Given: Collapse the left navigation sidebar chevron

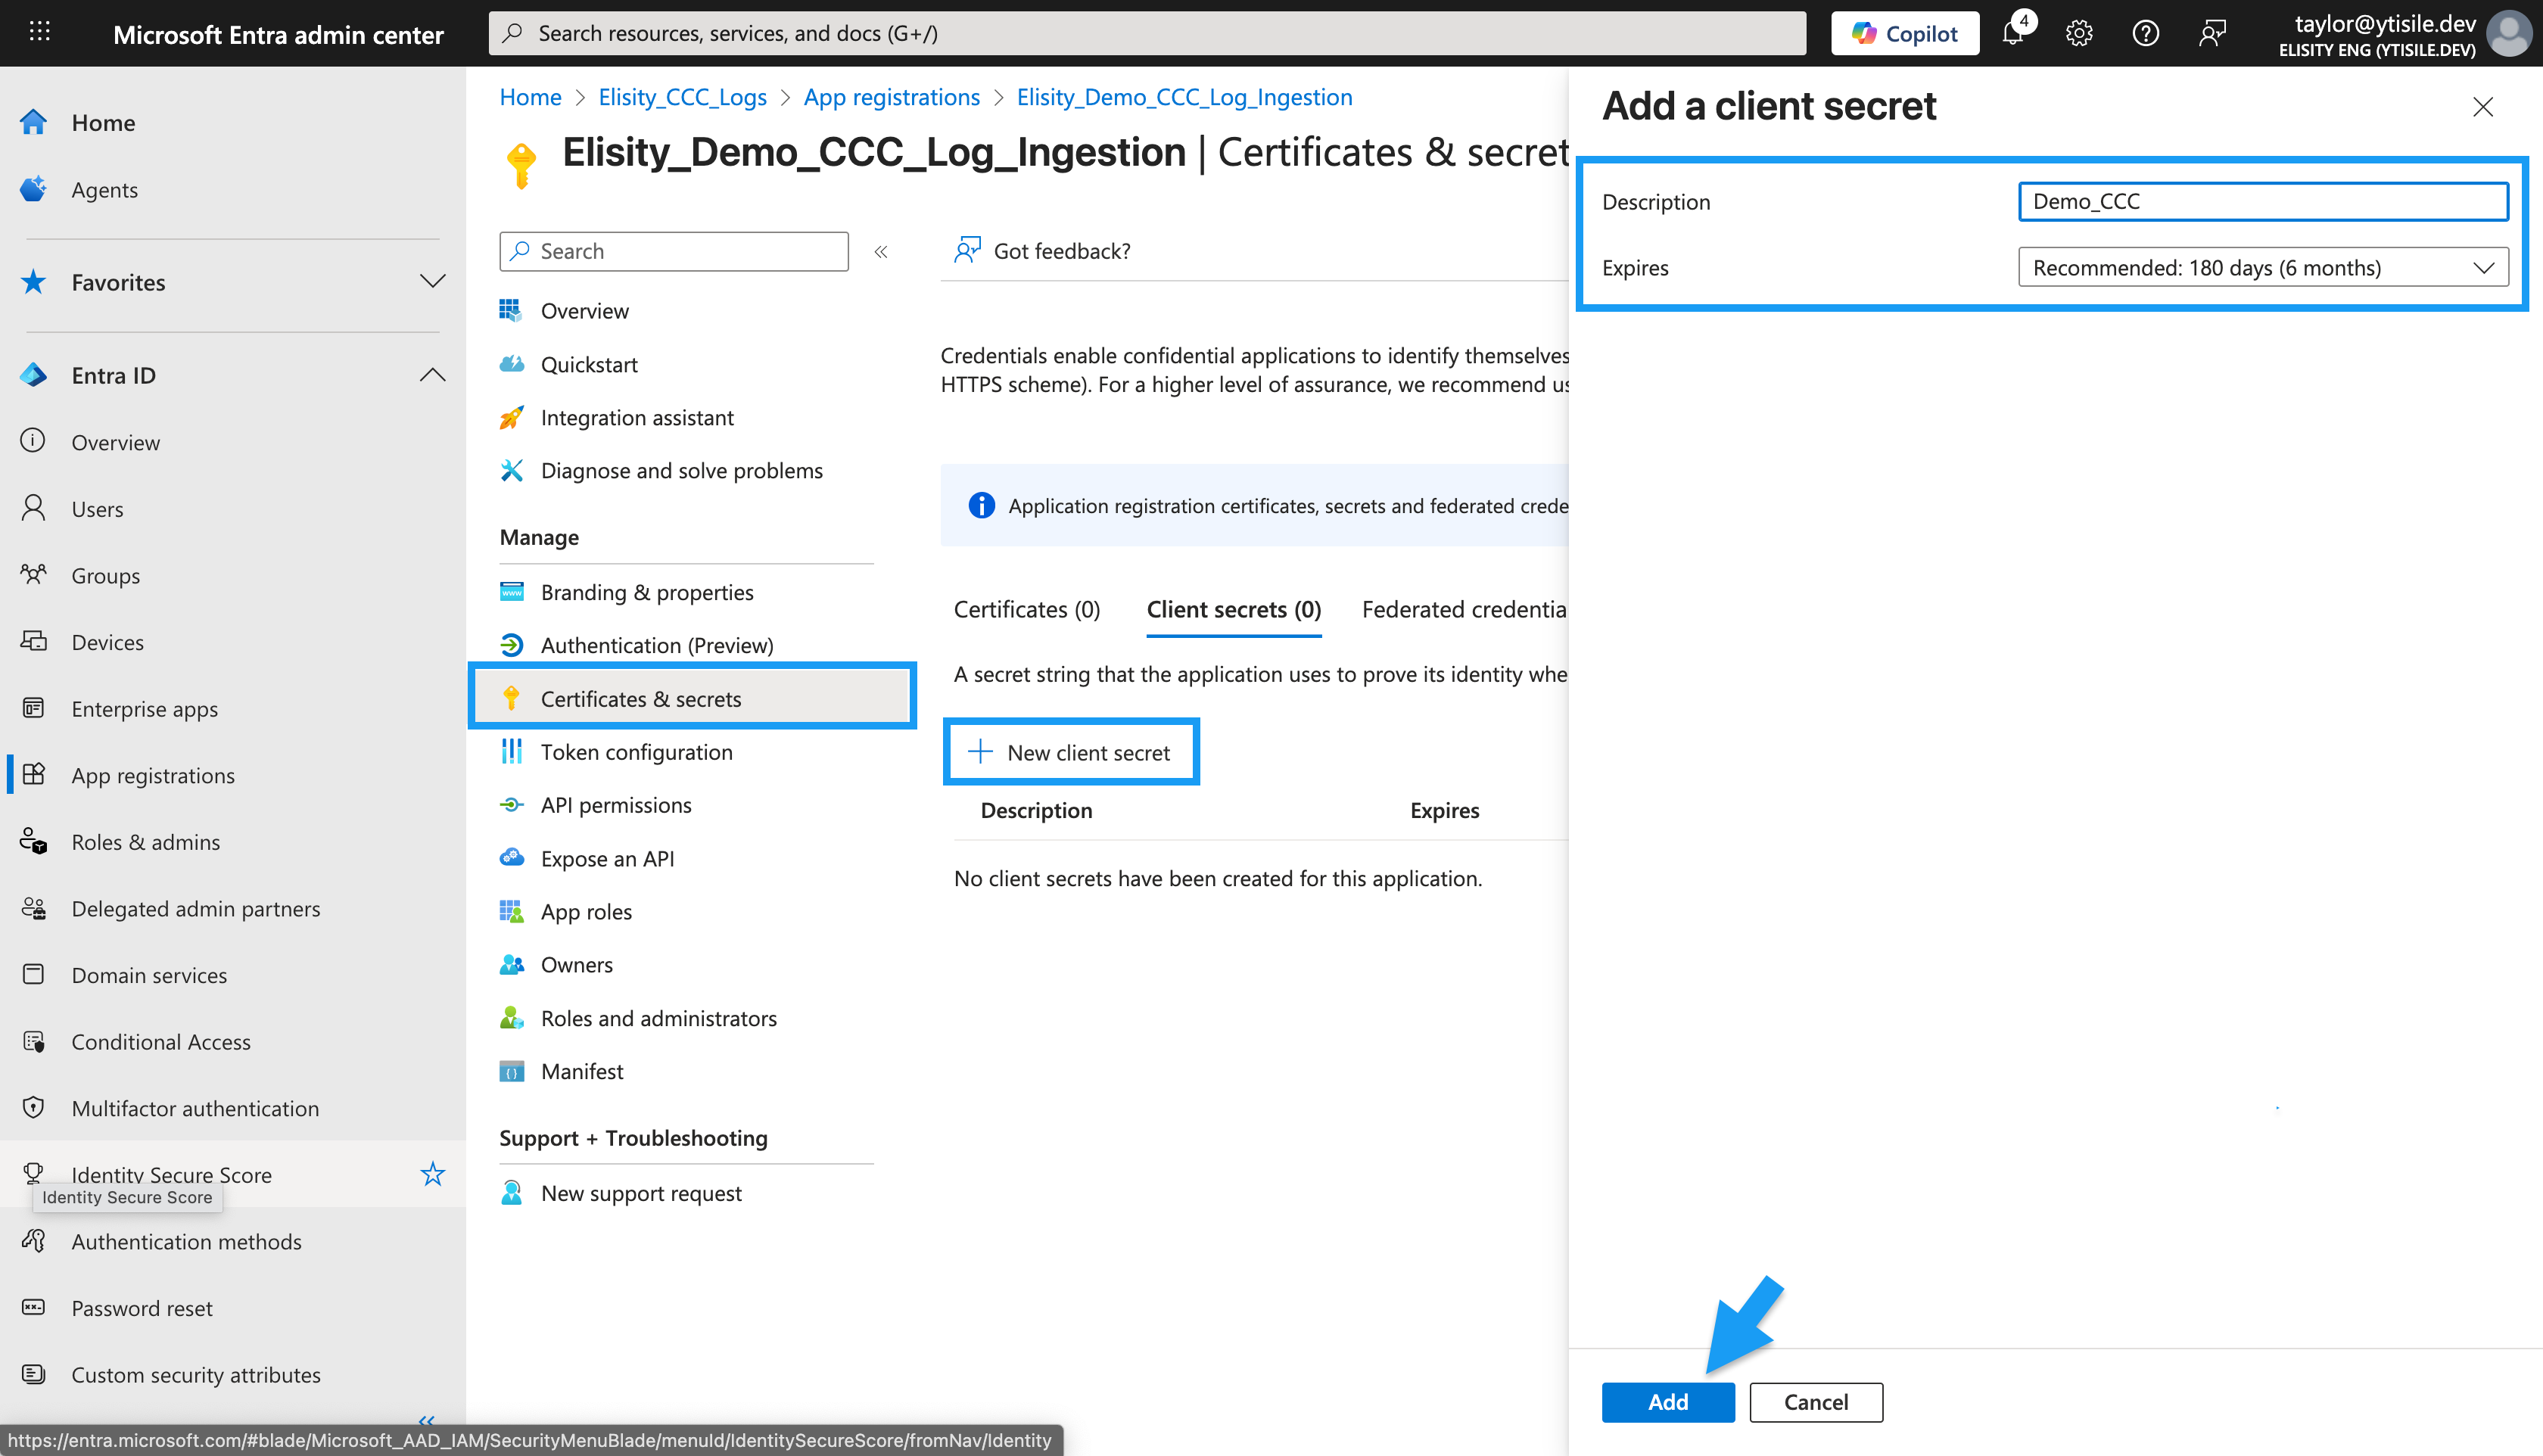Looking at the screenshot, I should tap(427, 1420).
